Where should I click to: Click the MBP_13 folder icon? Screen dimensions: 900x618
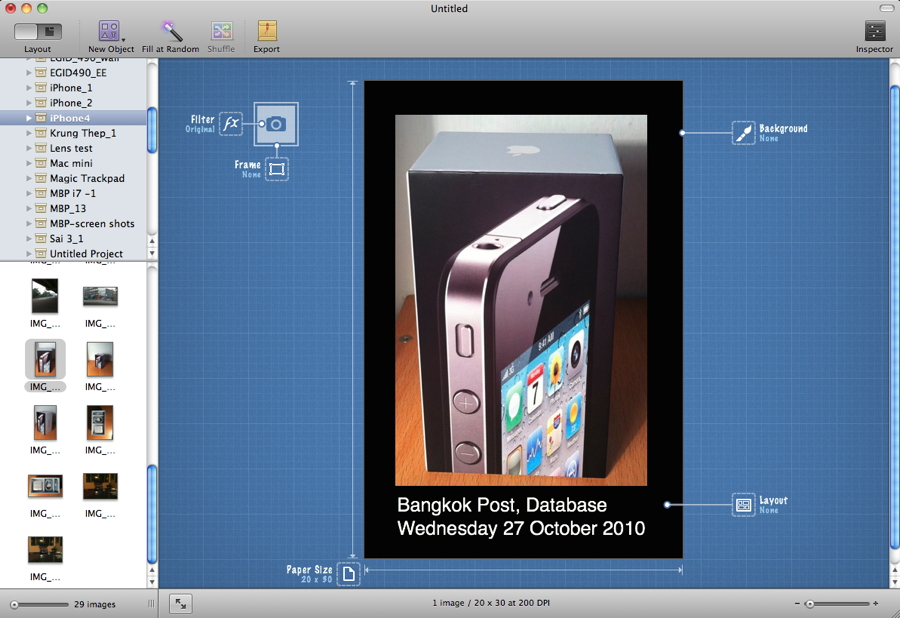(x=41, y=208)
